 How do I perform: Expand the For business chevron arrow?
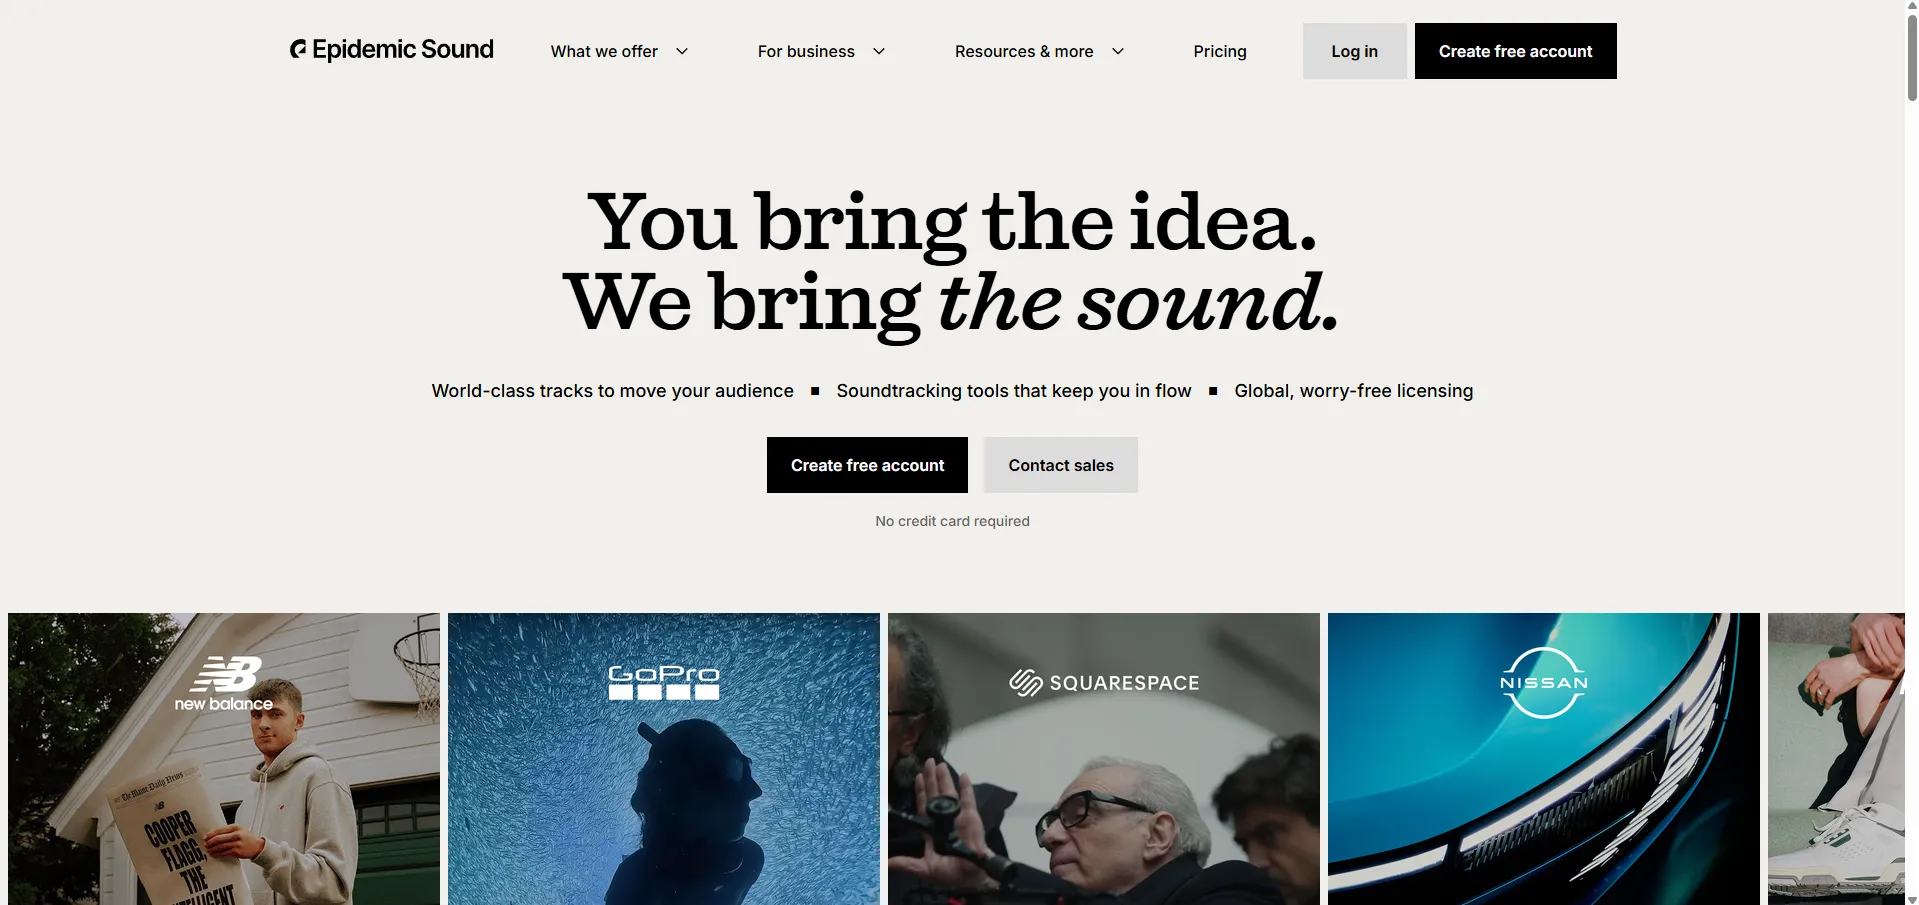coord(879,51)
